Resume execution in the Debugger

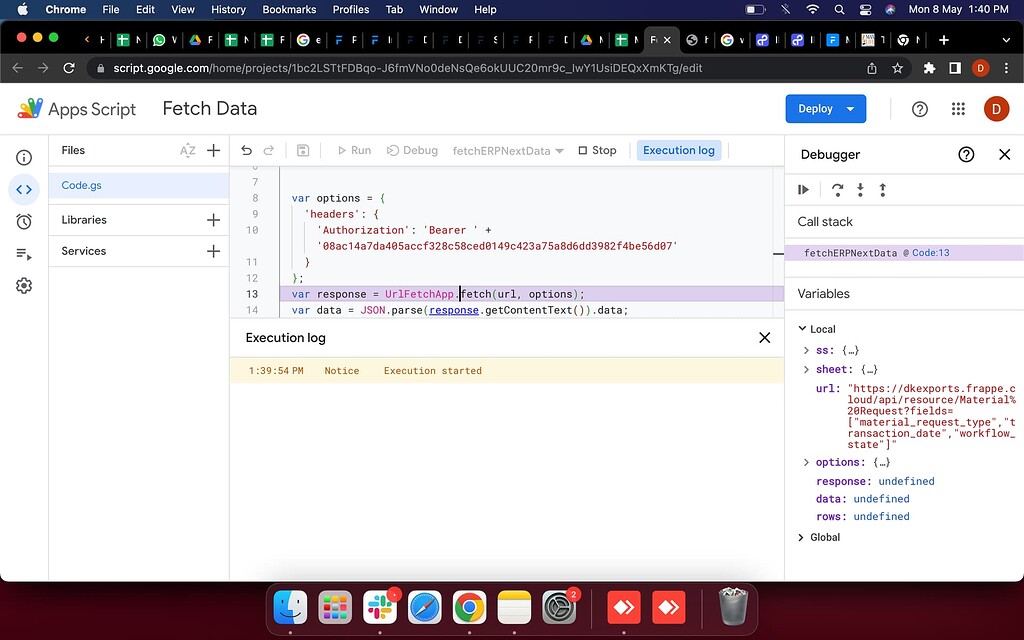click(x=803, y=189)
